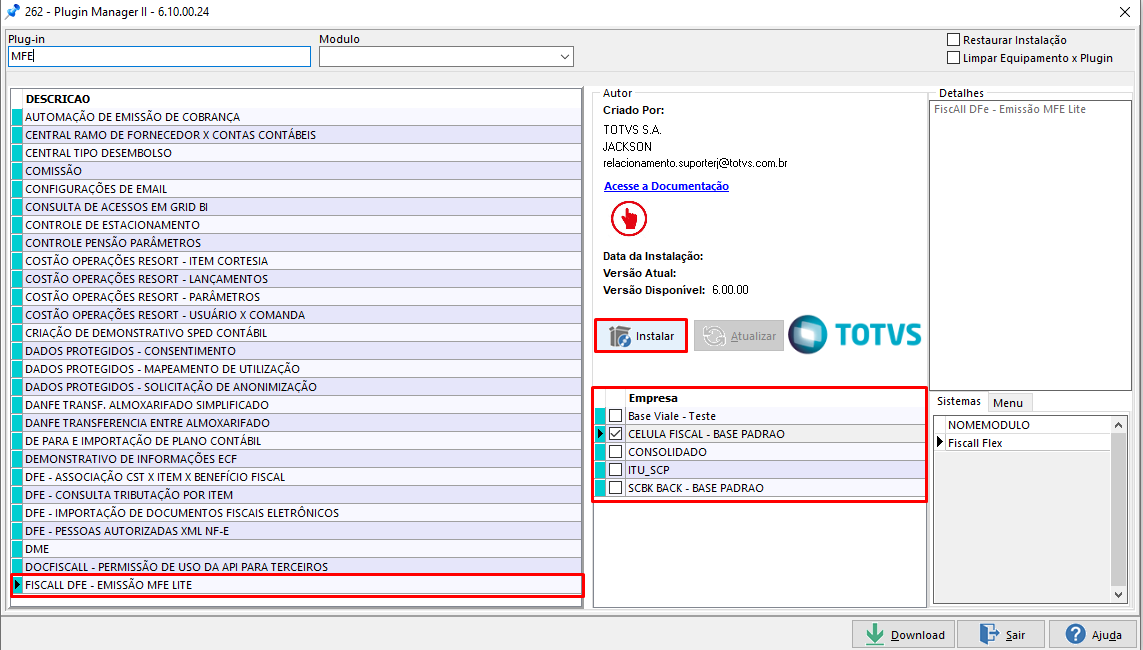
Task: Select DFE - PESSOAS AUTORIZADAS XML NF-E
Action: coord(303,530)
